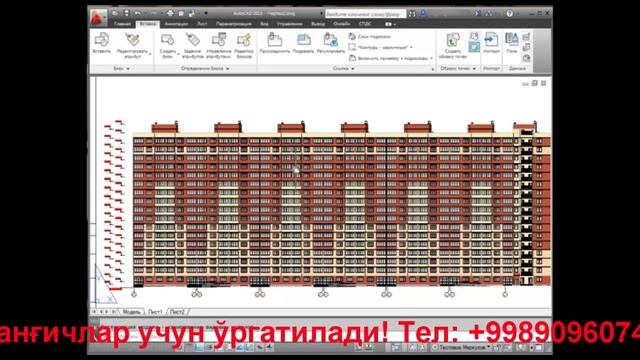Click the open file icon in quick access toolbar

(116, 13)
